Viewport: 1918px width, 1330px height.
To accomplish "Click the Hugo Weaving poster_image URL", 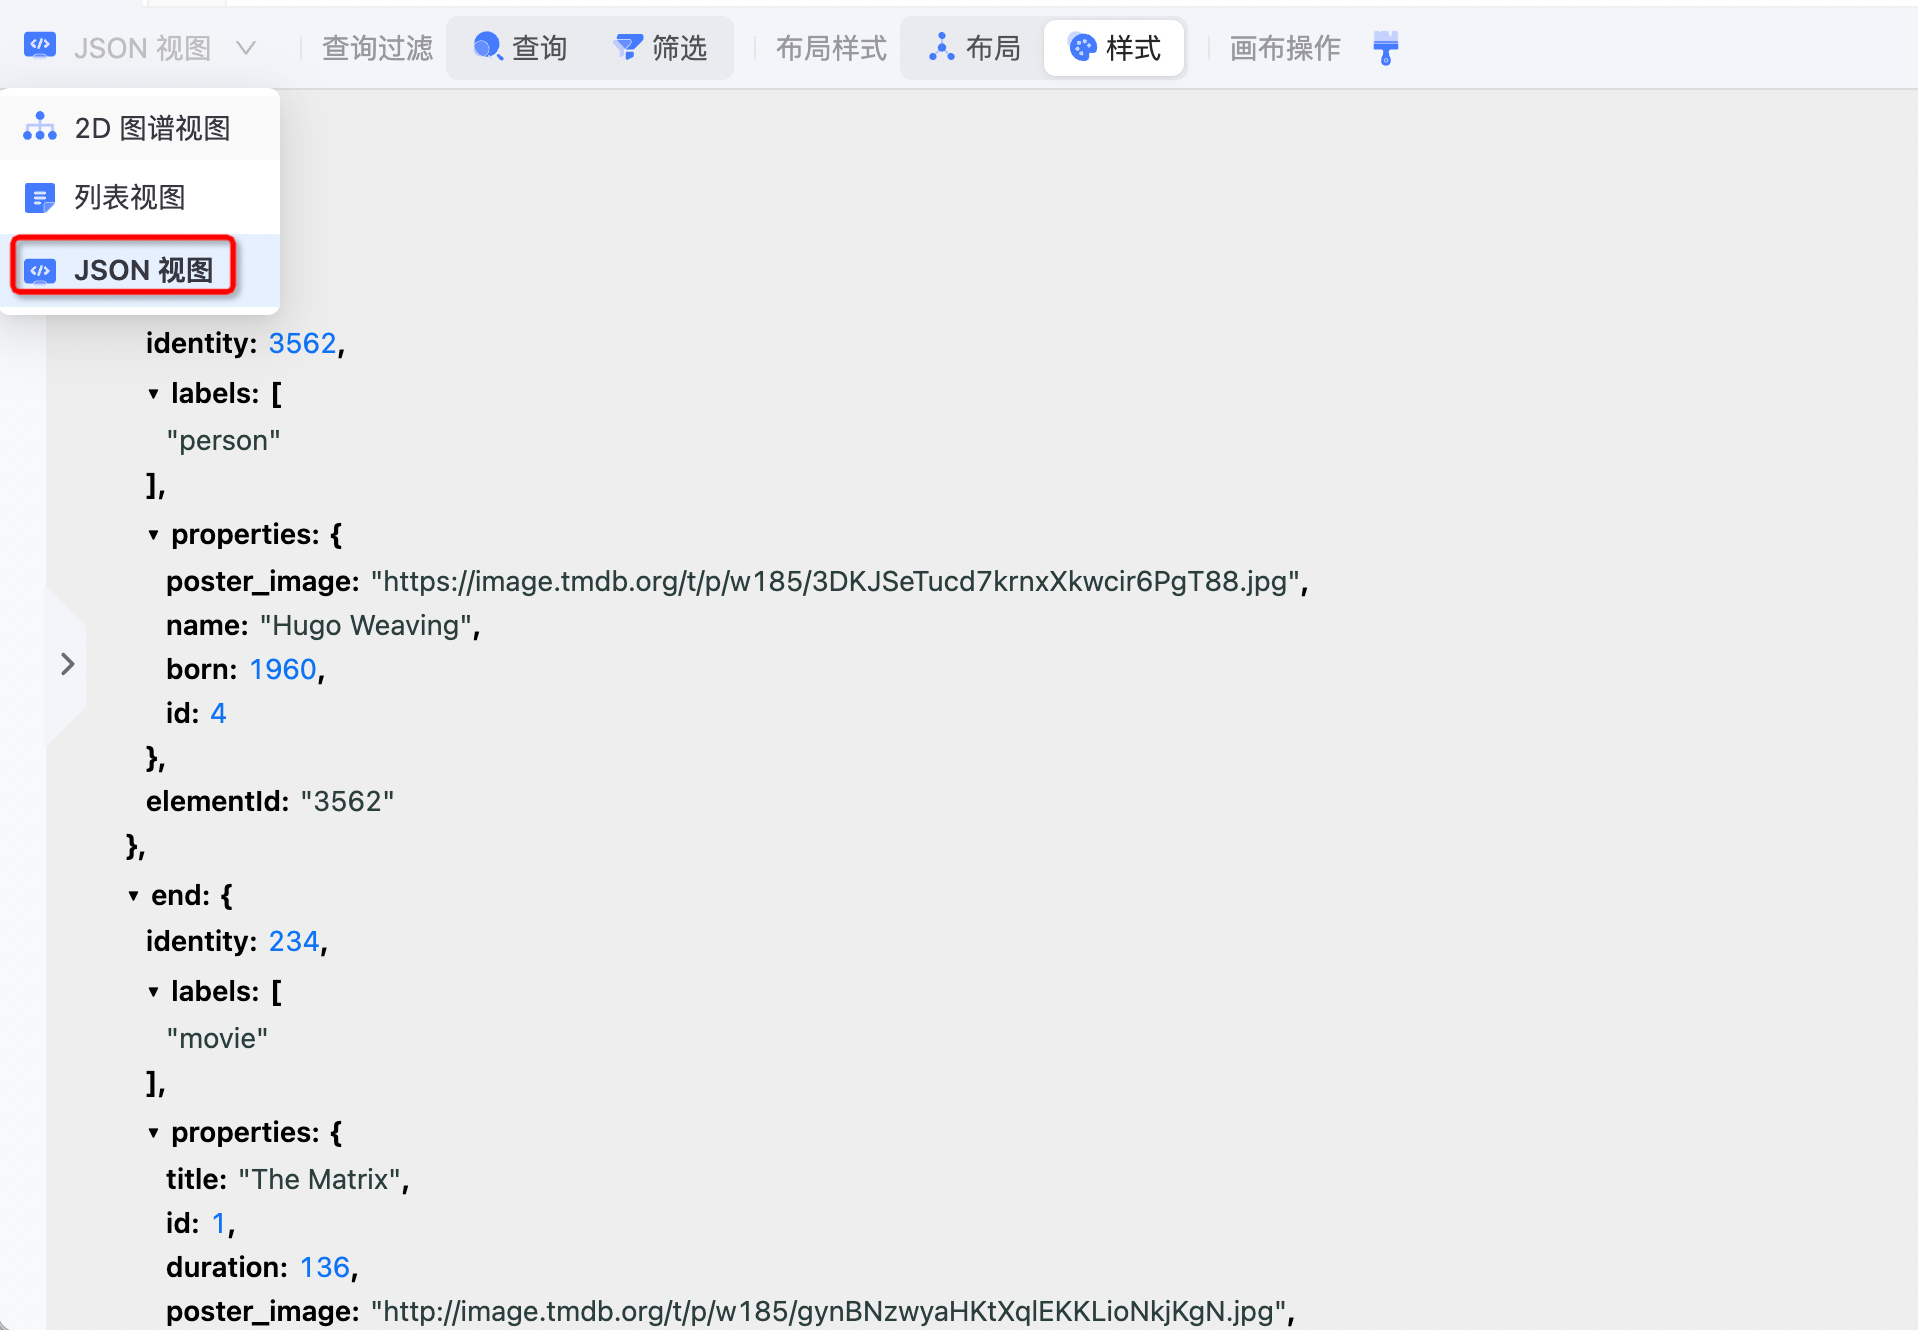I will pos(836,581).
